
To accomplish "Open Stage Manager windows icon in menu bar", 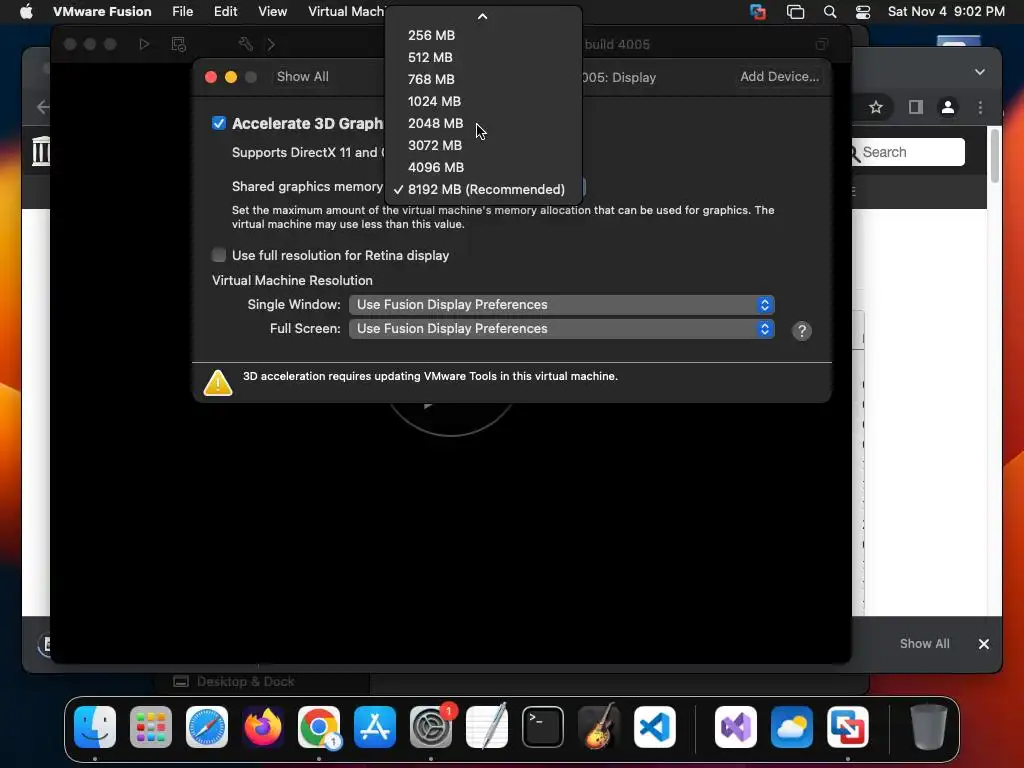I will 795,12.
